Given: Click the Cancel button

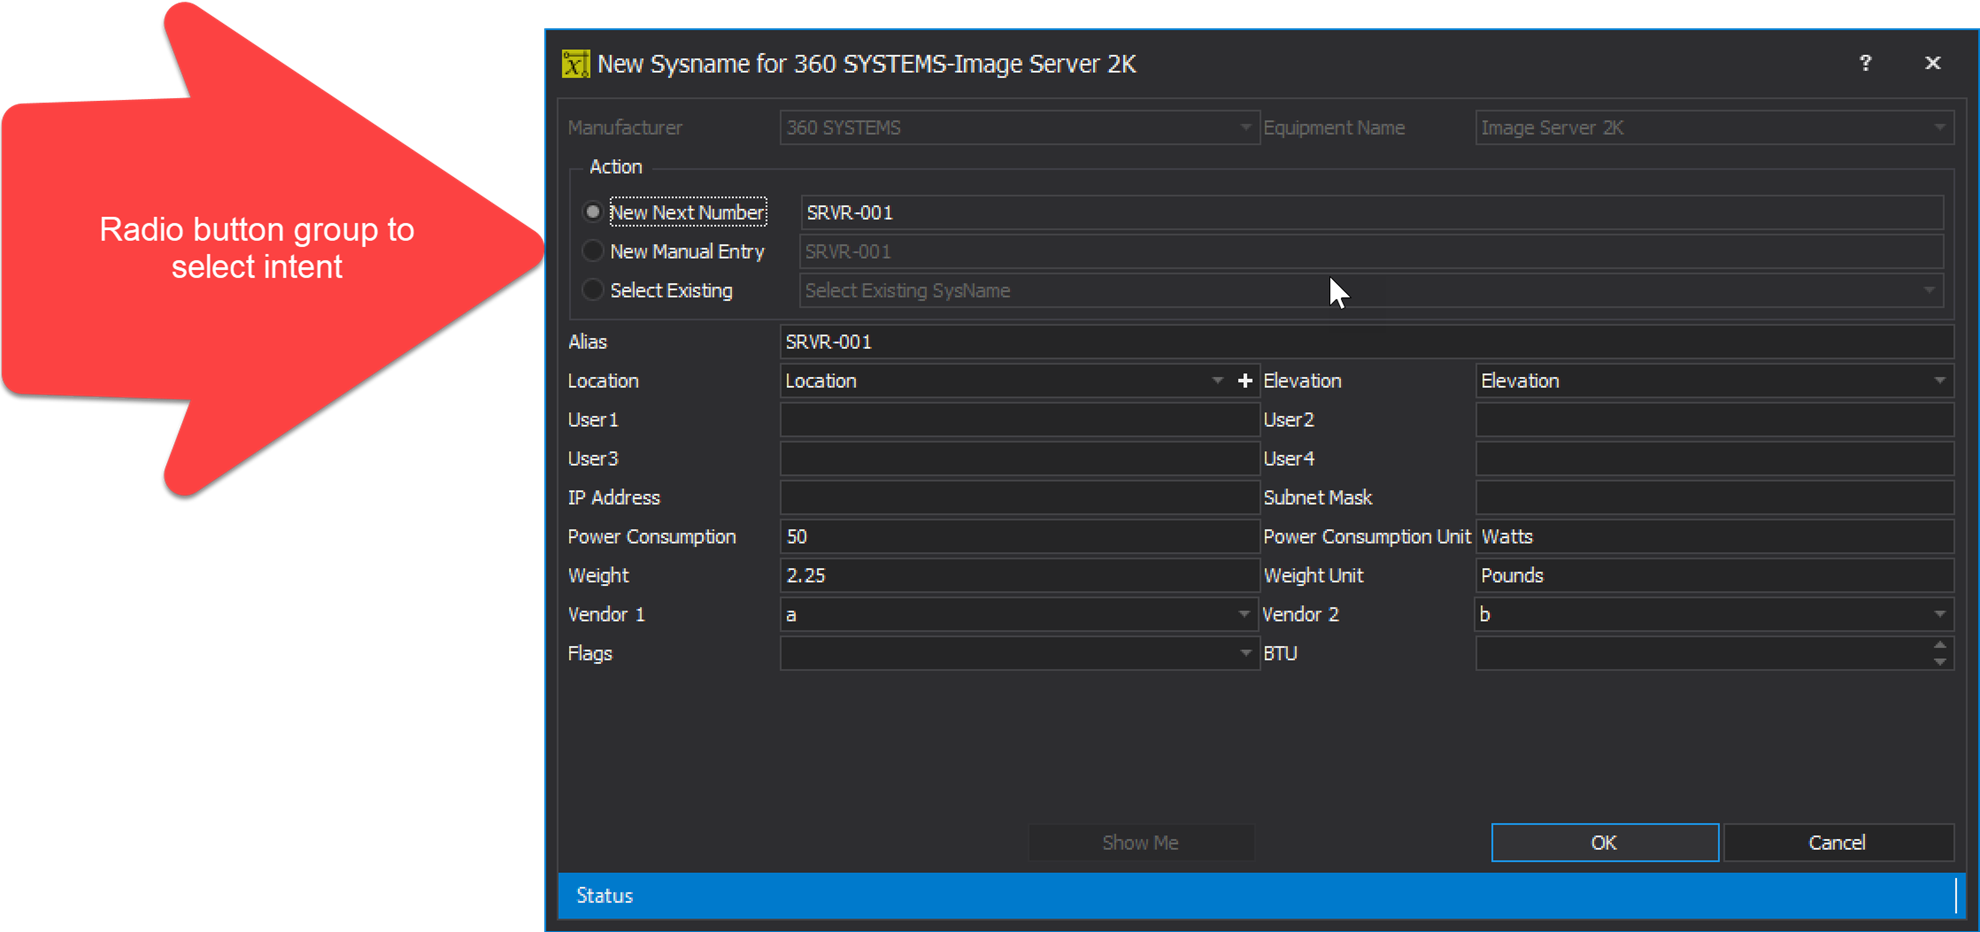Looking at the screenshot, I should click(1838, 843).
